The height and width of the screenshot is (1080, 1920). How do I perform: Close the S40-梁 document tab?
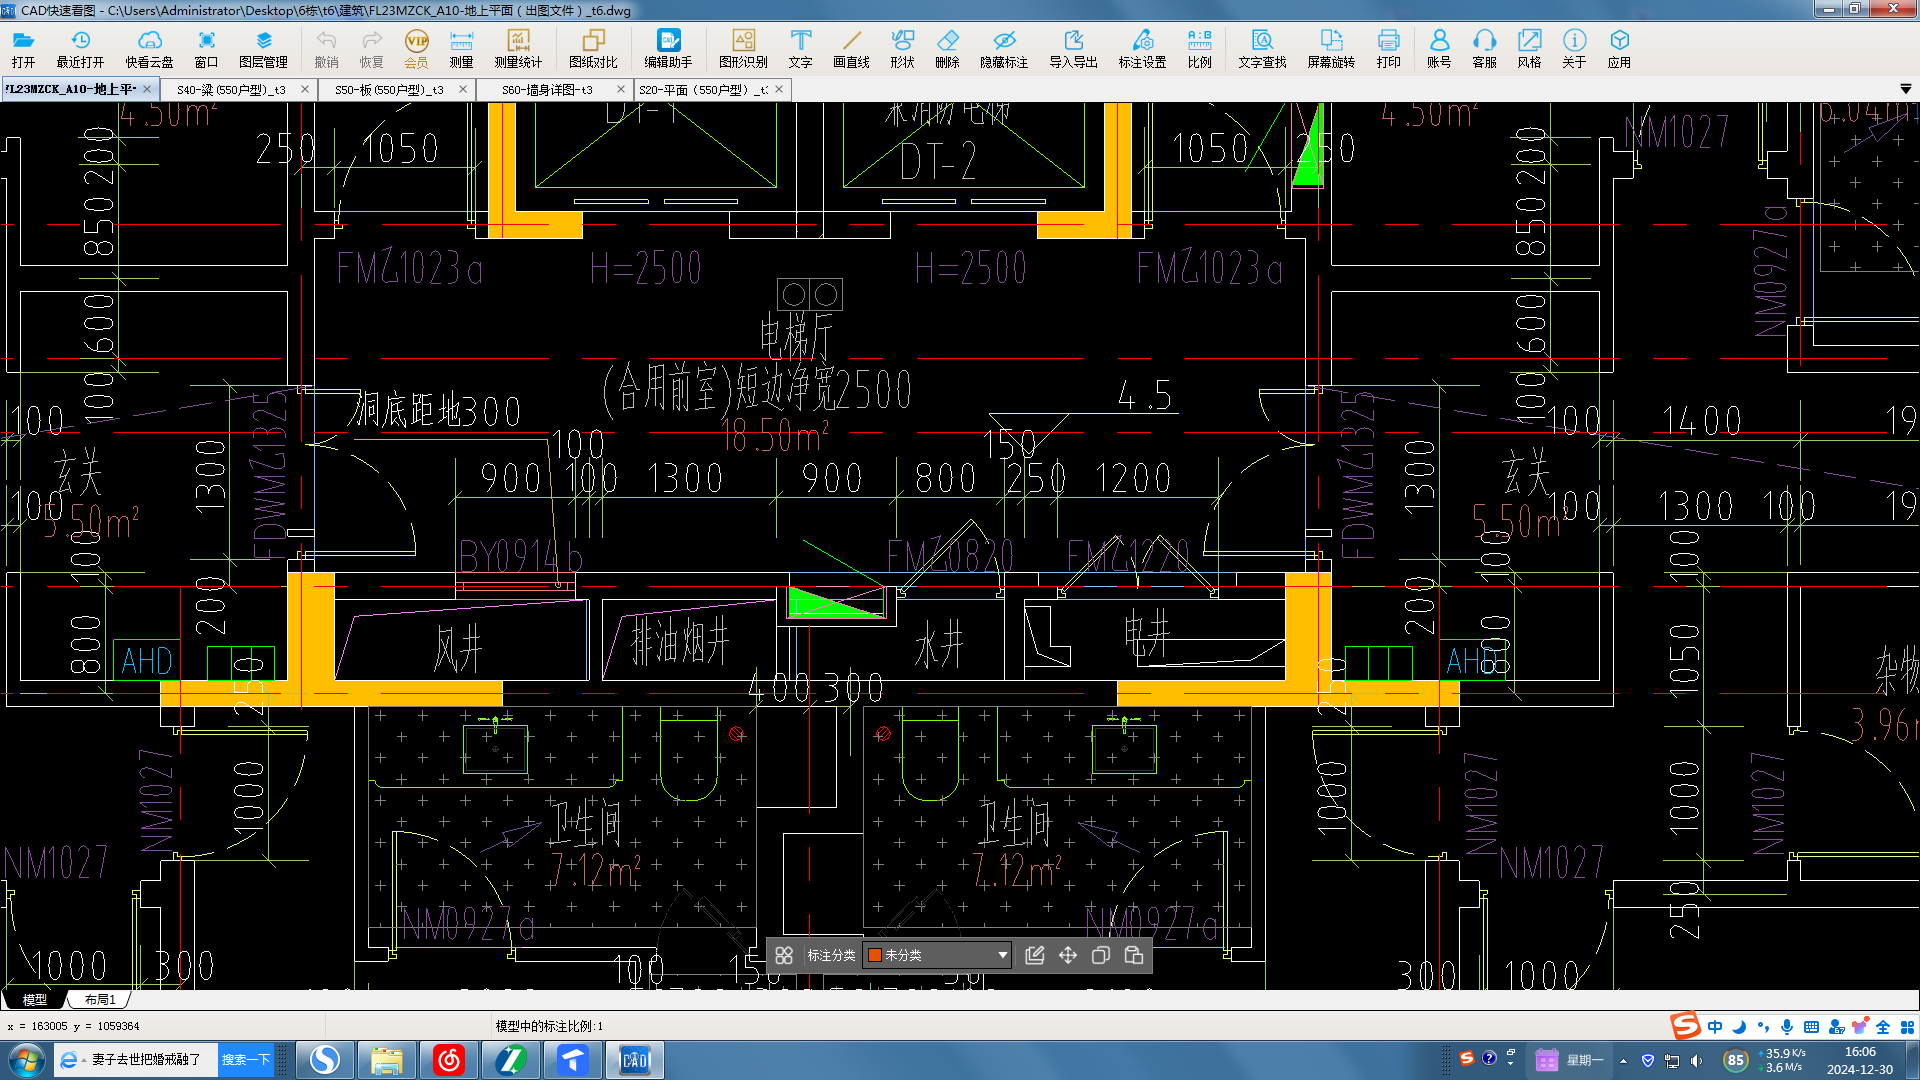point(305,89)
